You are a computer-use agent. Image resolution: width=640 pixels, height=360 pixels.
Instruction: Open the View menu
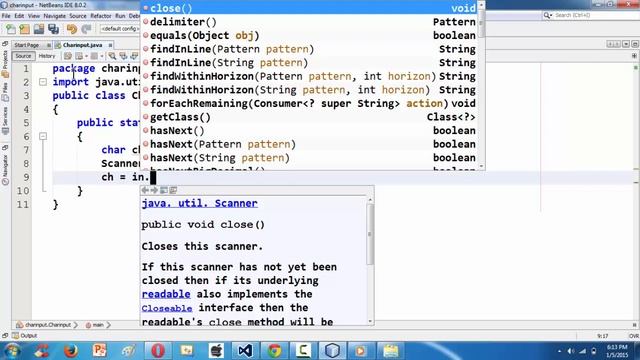pyautogui.click(x=34, y=16)
